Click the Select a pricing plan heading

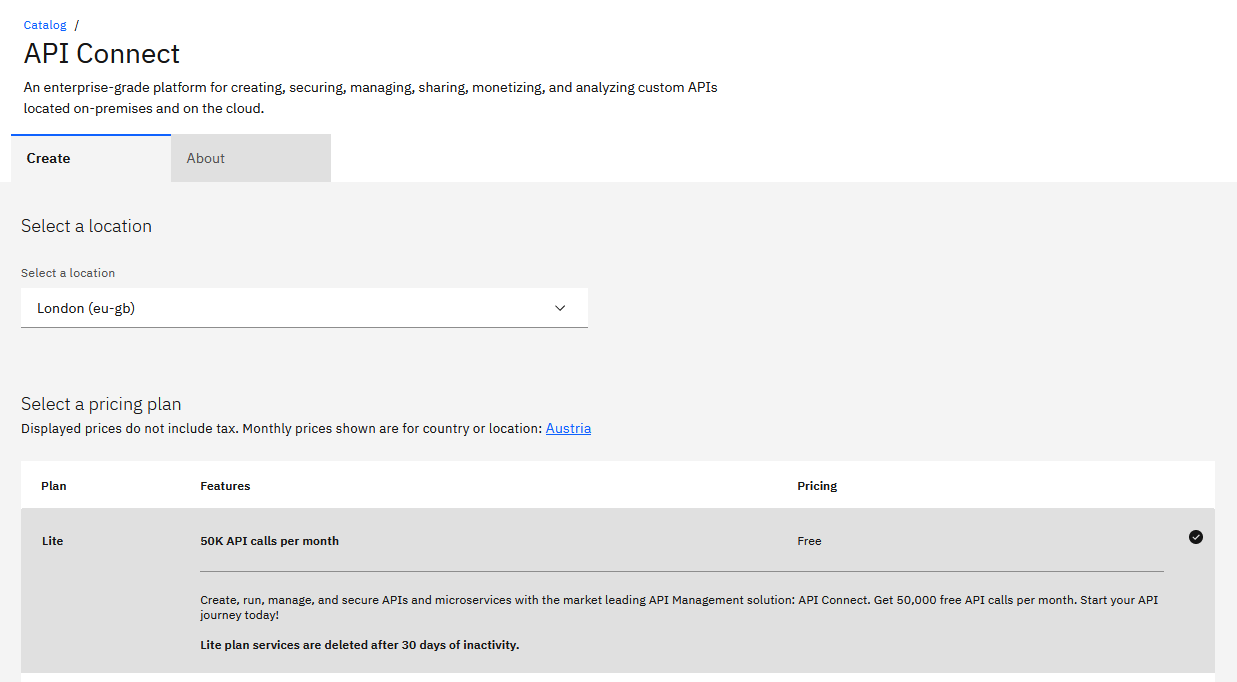(x=101, y=404)
